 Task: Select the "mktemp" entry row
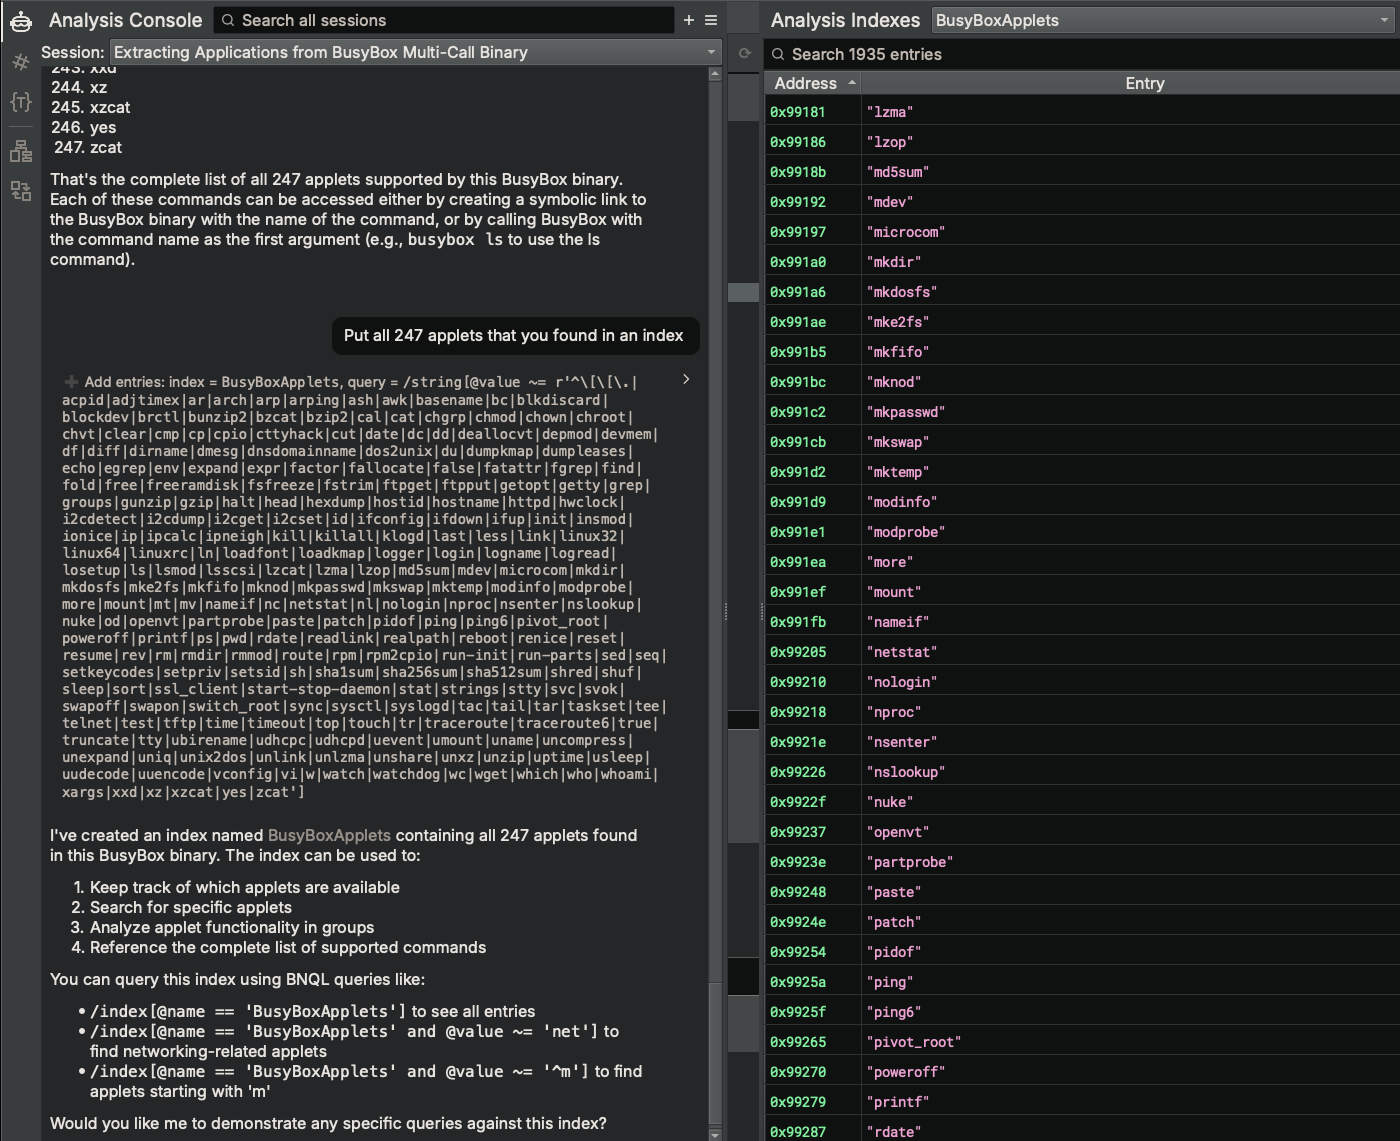coord(1082,472)
